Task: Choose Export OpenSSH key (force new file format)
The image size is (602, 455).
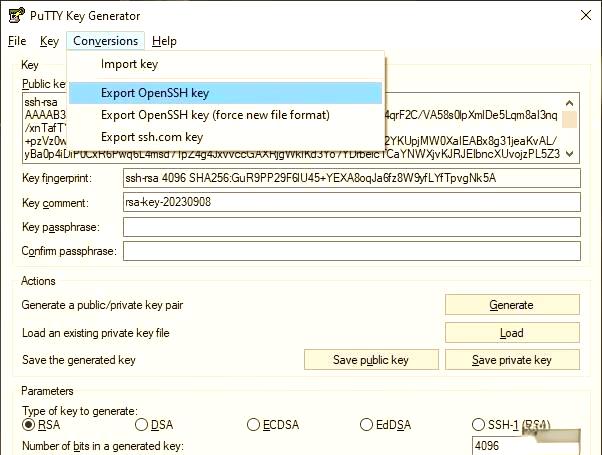Action: point(215,115)
